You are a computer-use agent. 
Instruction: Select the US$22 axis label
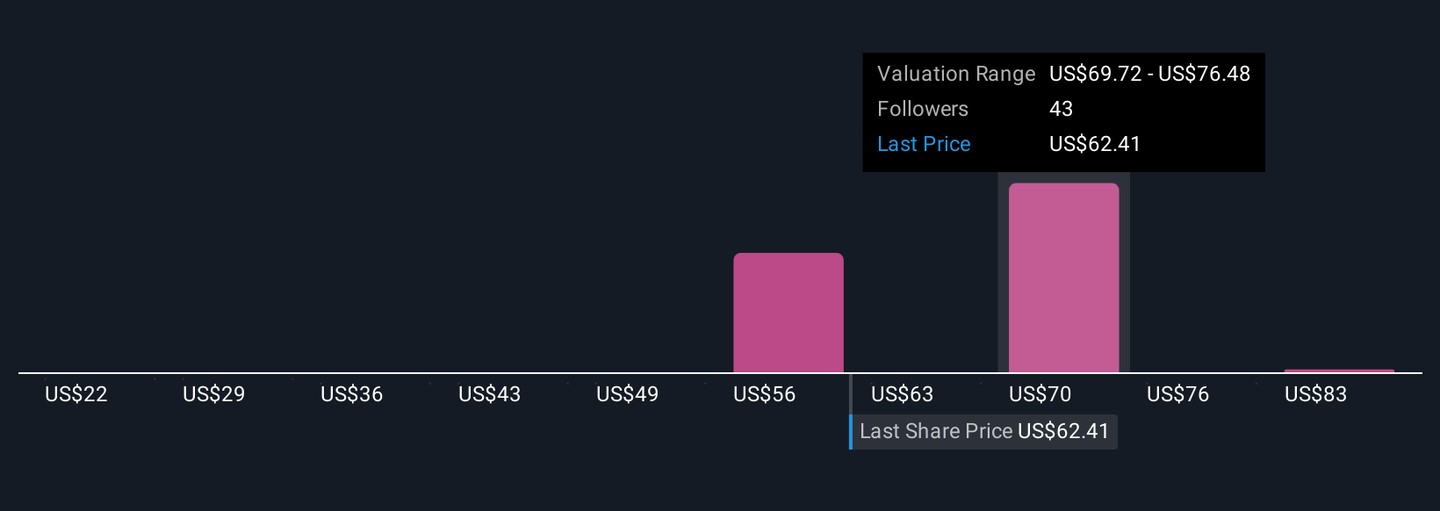click(x=76, y=394)
